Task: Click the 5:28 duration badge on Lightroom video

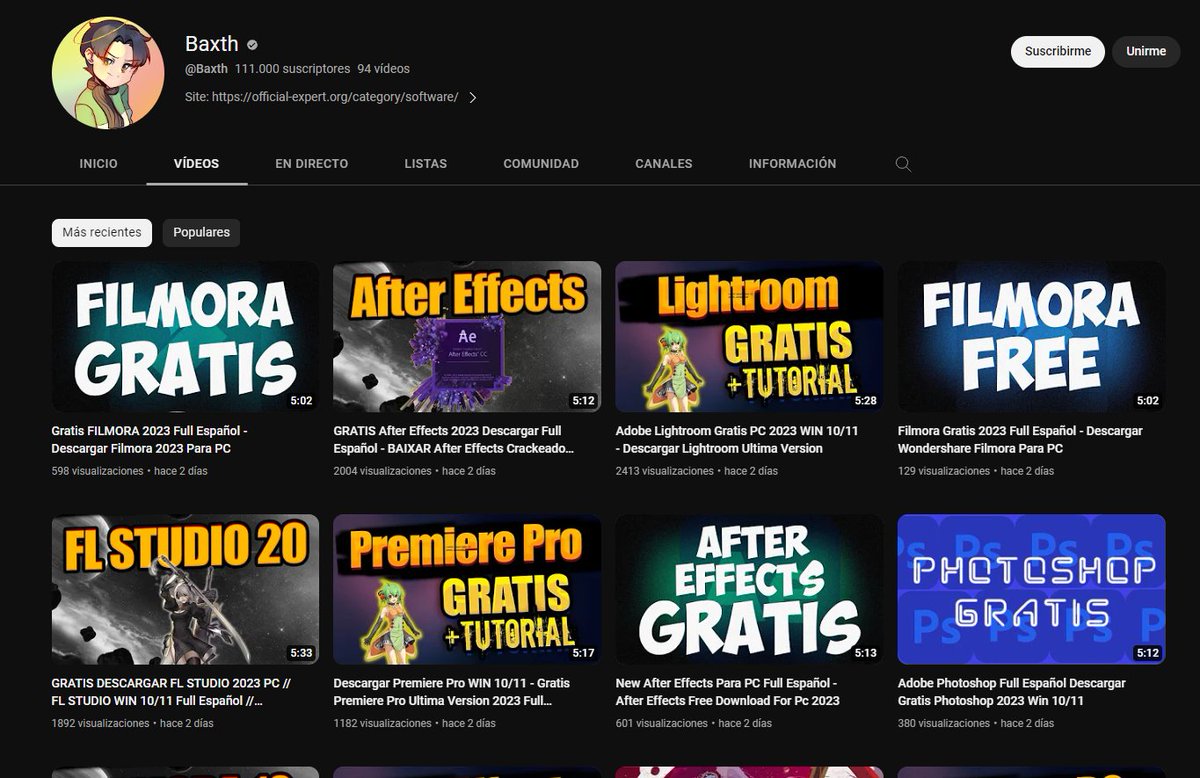Action: tap(865, 401)
